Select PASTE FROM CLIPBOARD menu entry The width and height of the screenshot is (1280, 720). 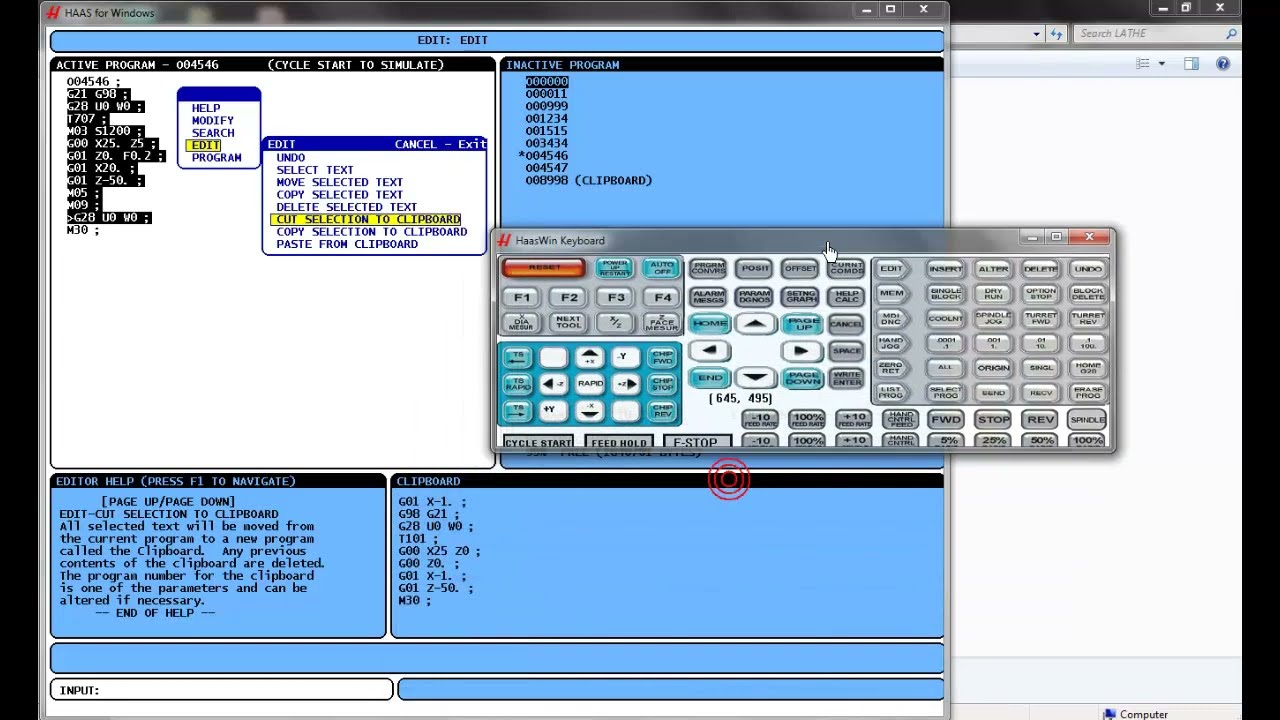(346, 244)
